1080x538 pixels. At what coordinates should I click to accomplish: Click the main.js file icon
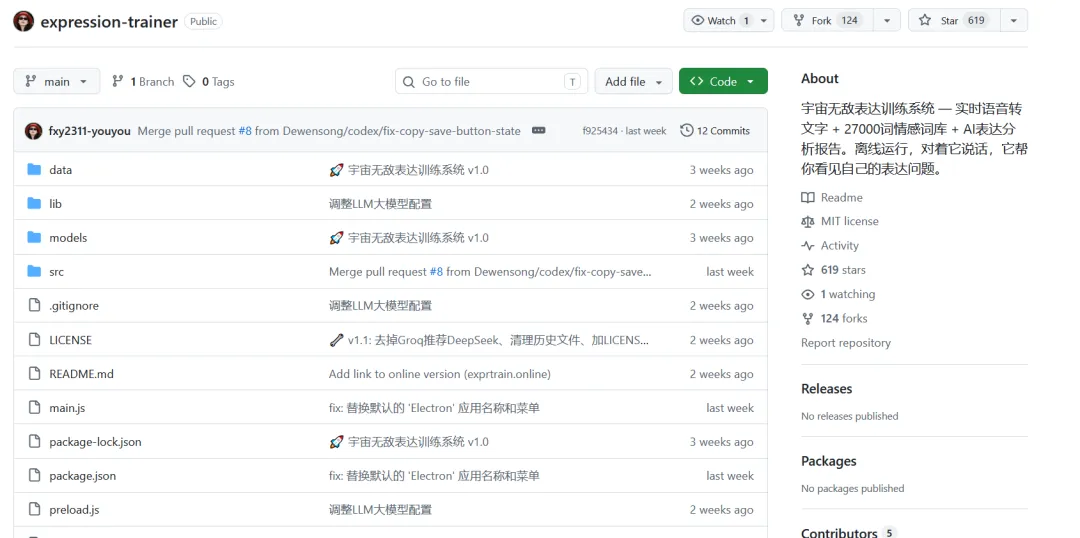pyautogui.click(x=34, y=408)
